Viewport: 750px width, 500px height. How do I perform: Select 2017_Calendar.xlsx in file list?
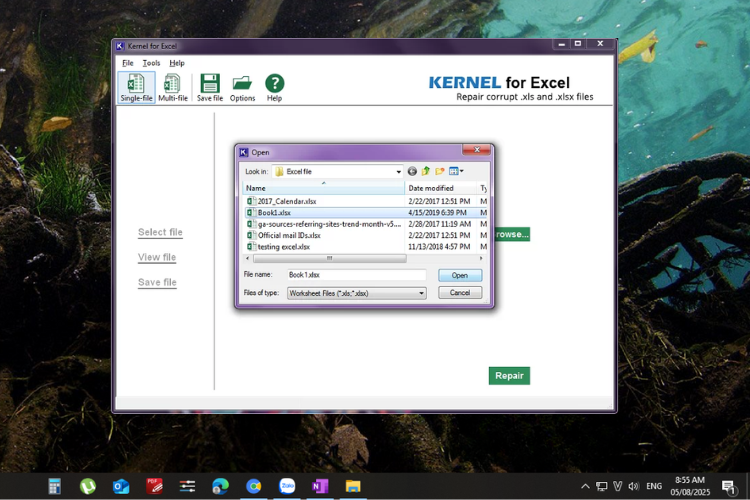(287, 201)
